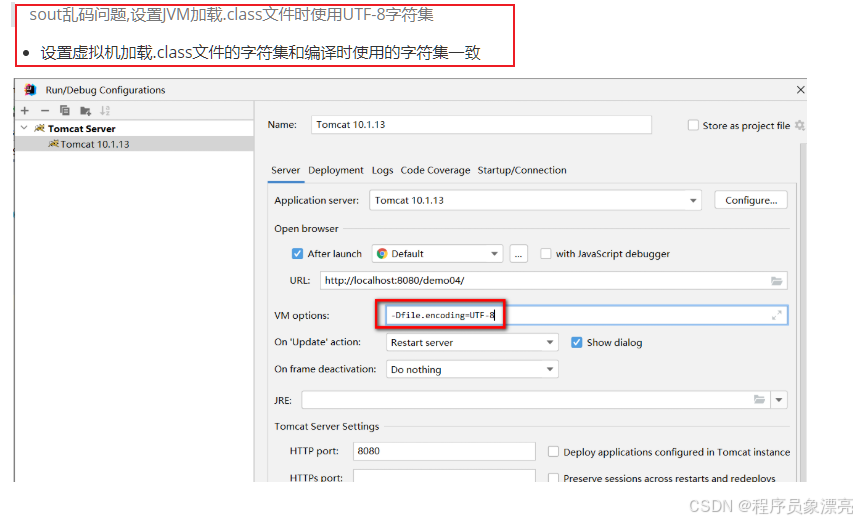Select Tomcat 10.1.13 in configuration tree

coord(134,144)
